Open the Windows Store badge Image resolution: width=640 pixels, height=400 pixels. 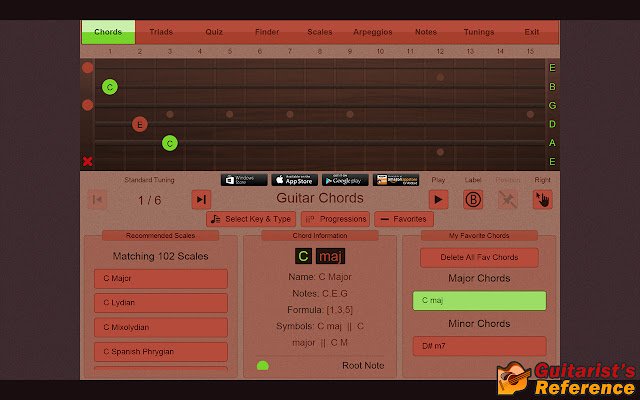244,180
